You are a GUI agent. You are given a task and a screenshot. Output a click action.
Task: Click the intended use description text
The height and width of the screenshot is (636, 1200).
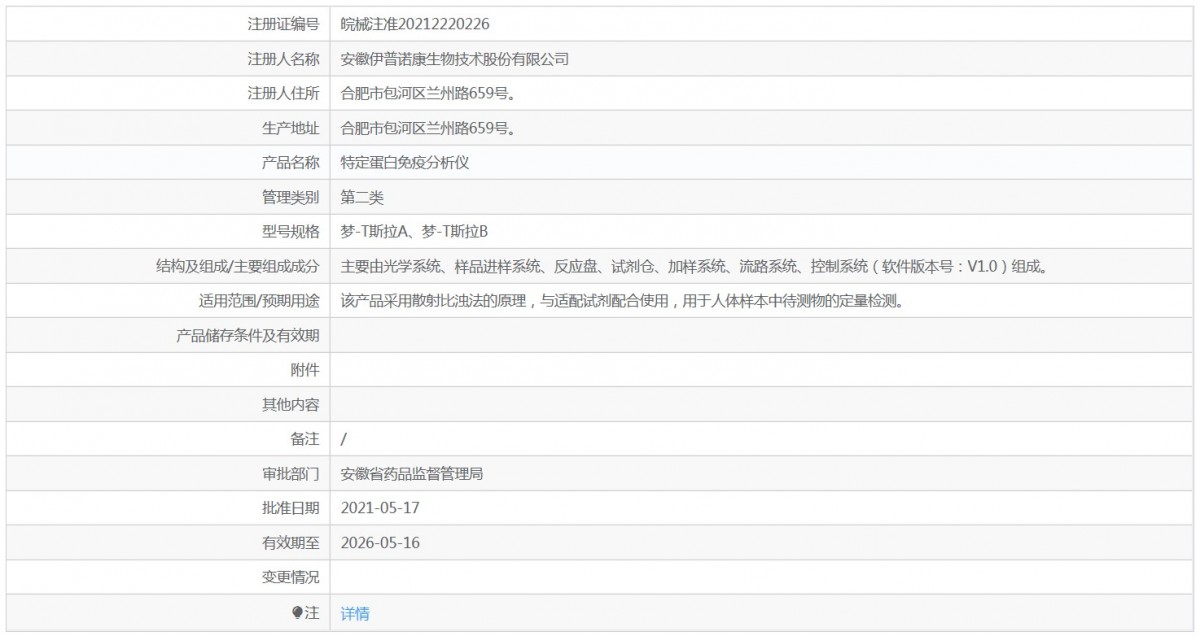click(x=622, y=301)
